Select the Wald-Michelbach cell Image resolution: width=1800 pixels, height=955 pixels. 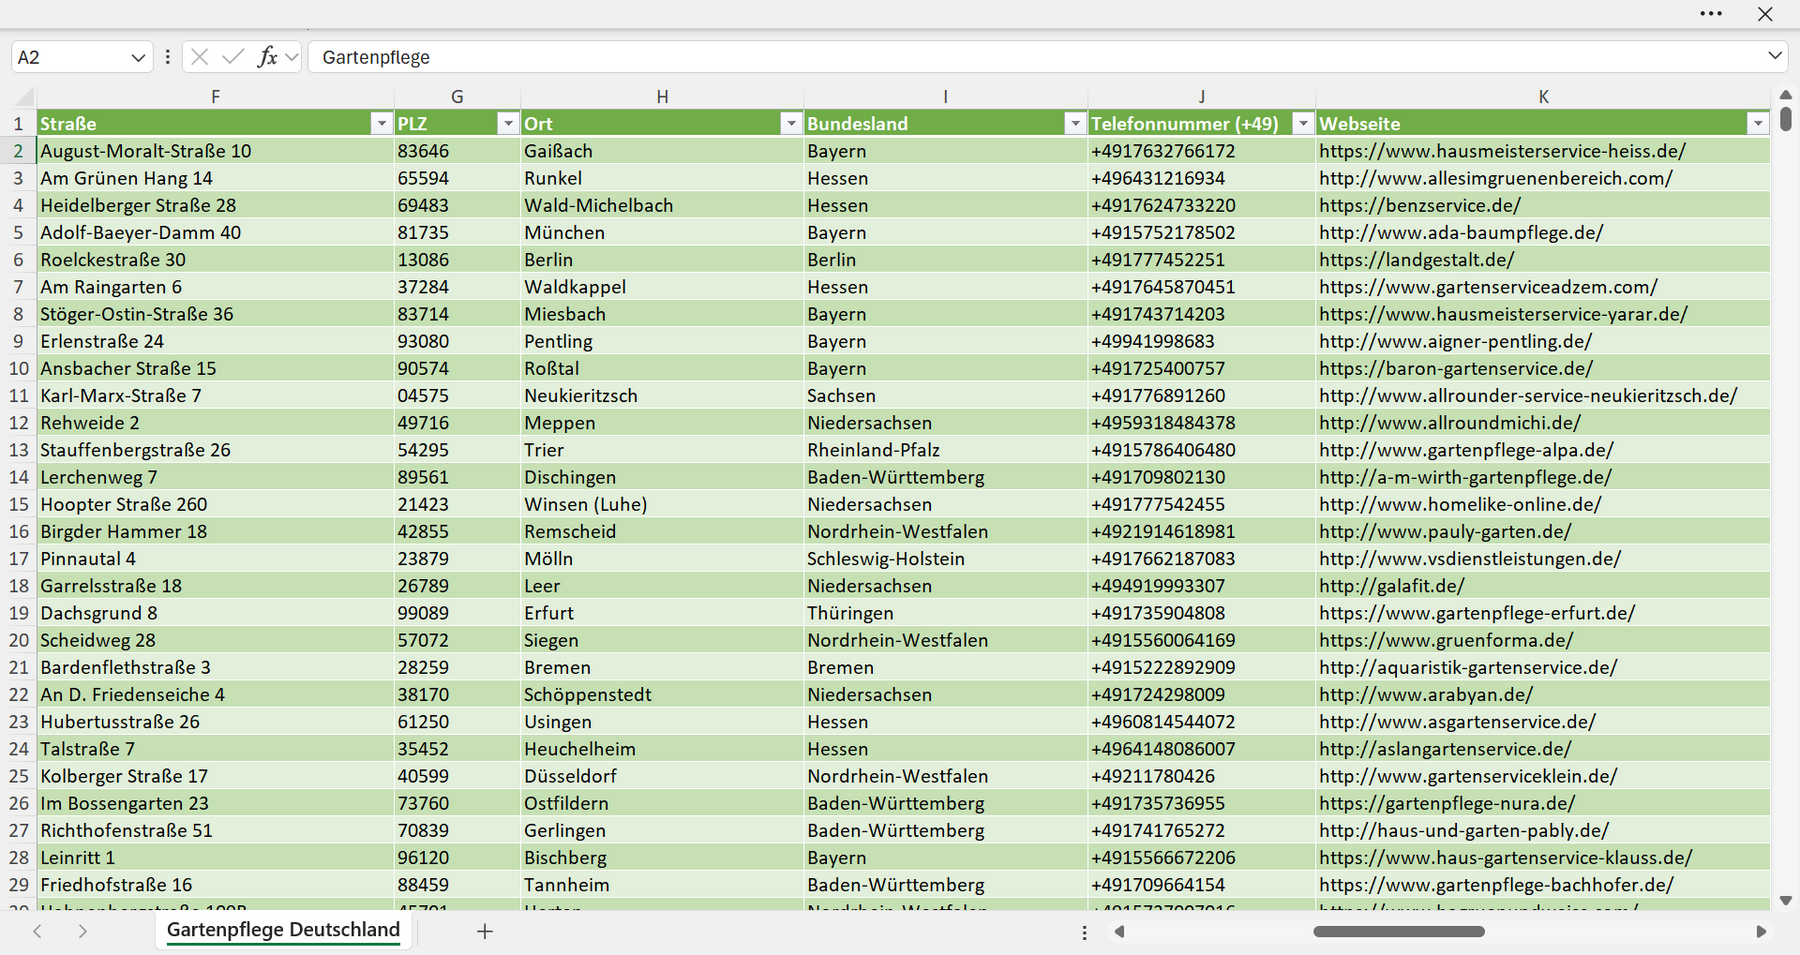(662, 205)
